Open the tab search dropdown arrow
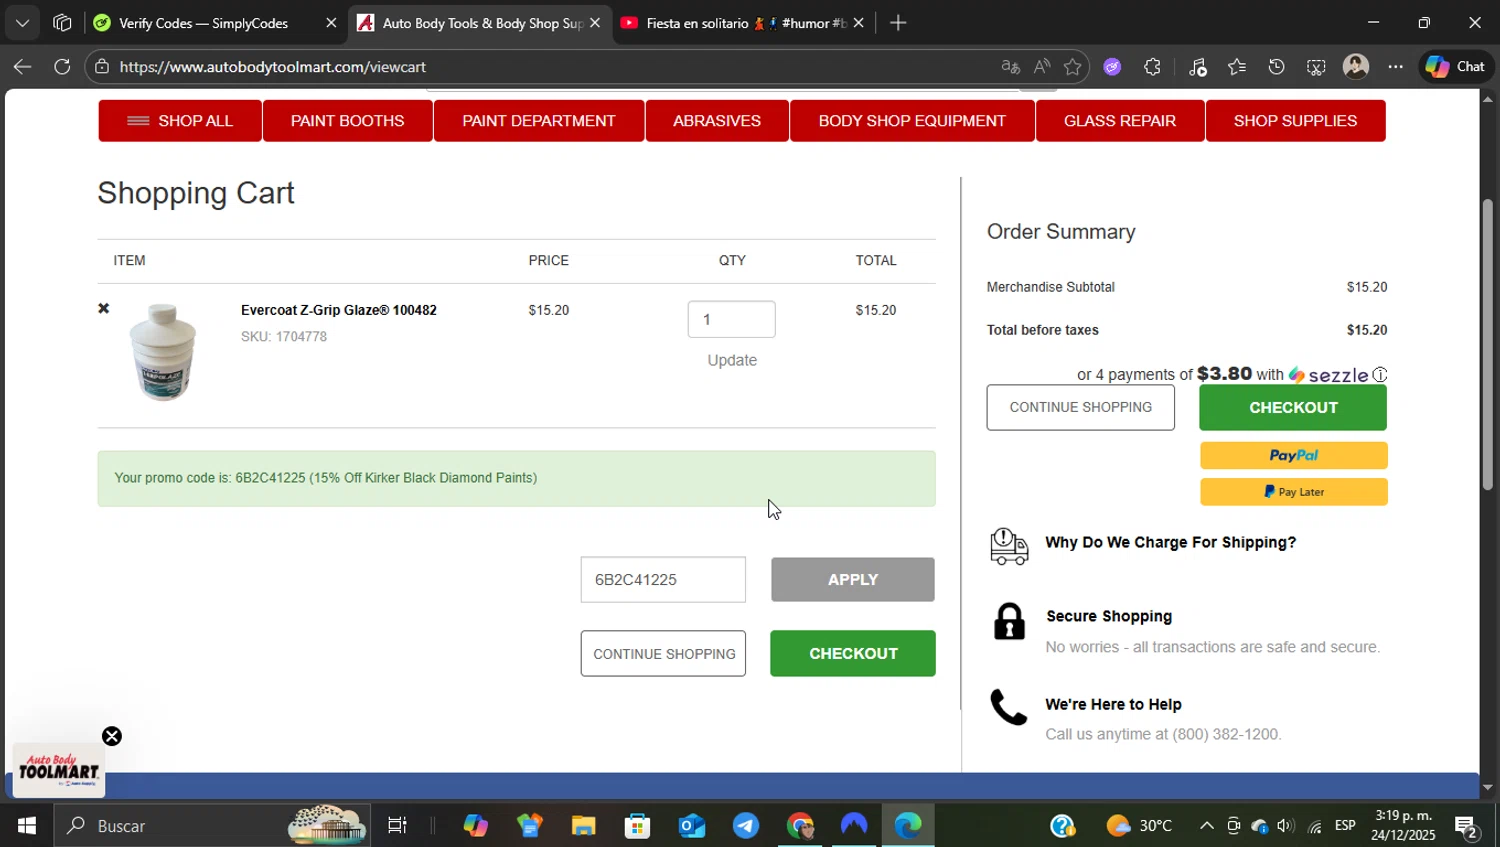 pos(22,23)
